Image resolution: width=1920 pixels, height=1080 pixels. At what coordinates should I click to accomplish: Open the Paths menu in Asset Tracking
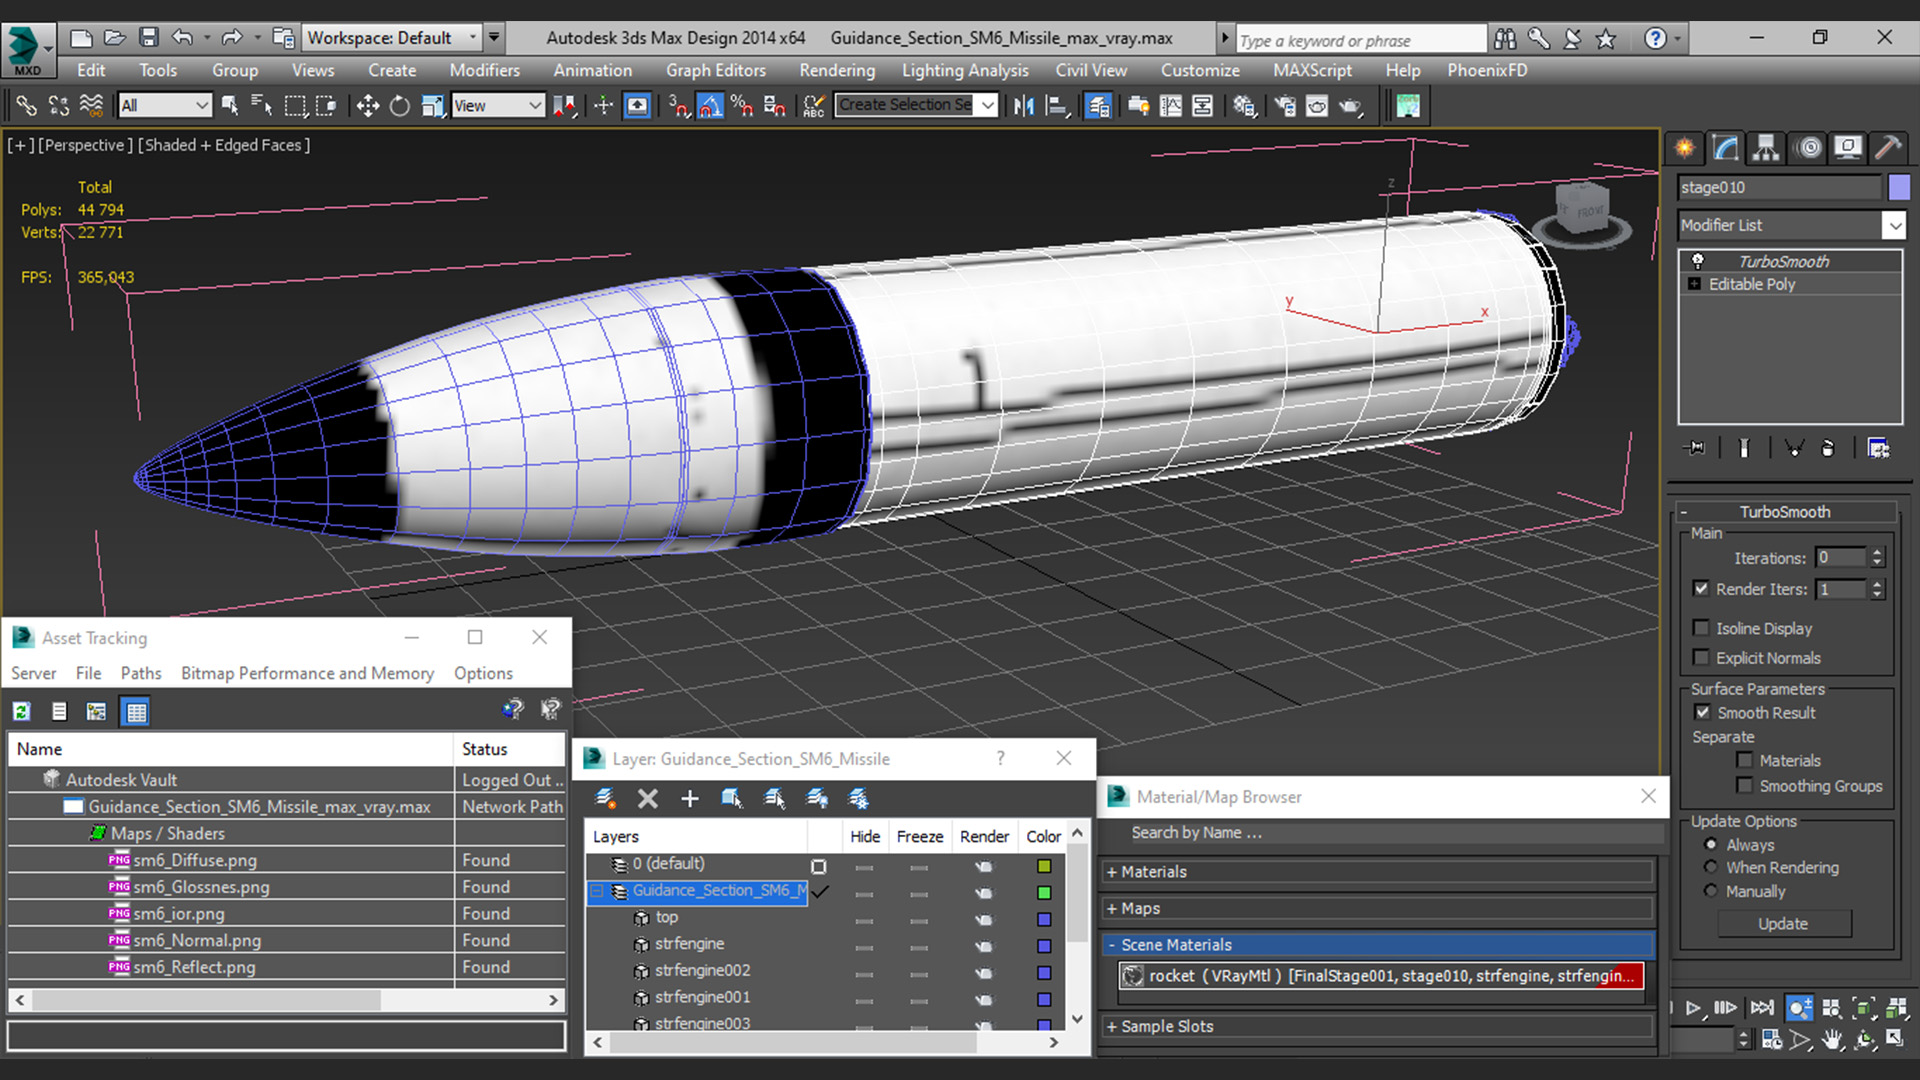click(141, 673)
